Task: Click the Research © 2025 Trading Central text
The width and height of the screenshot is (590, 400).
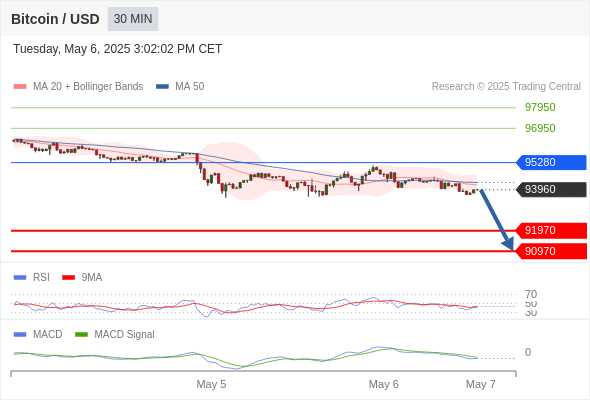Action: pyautogui.click(x=506, y=87)
